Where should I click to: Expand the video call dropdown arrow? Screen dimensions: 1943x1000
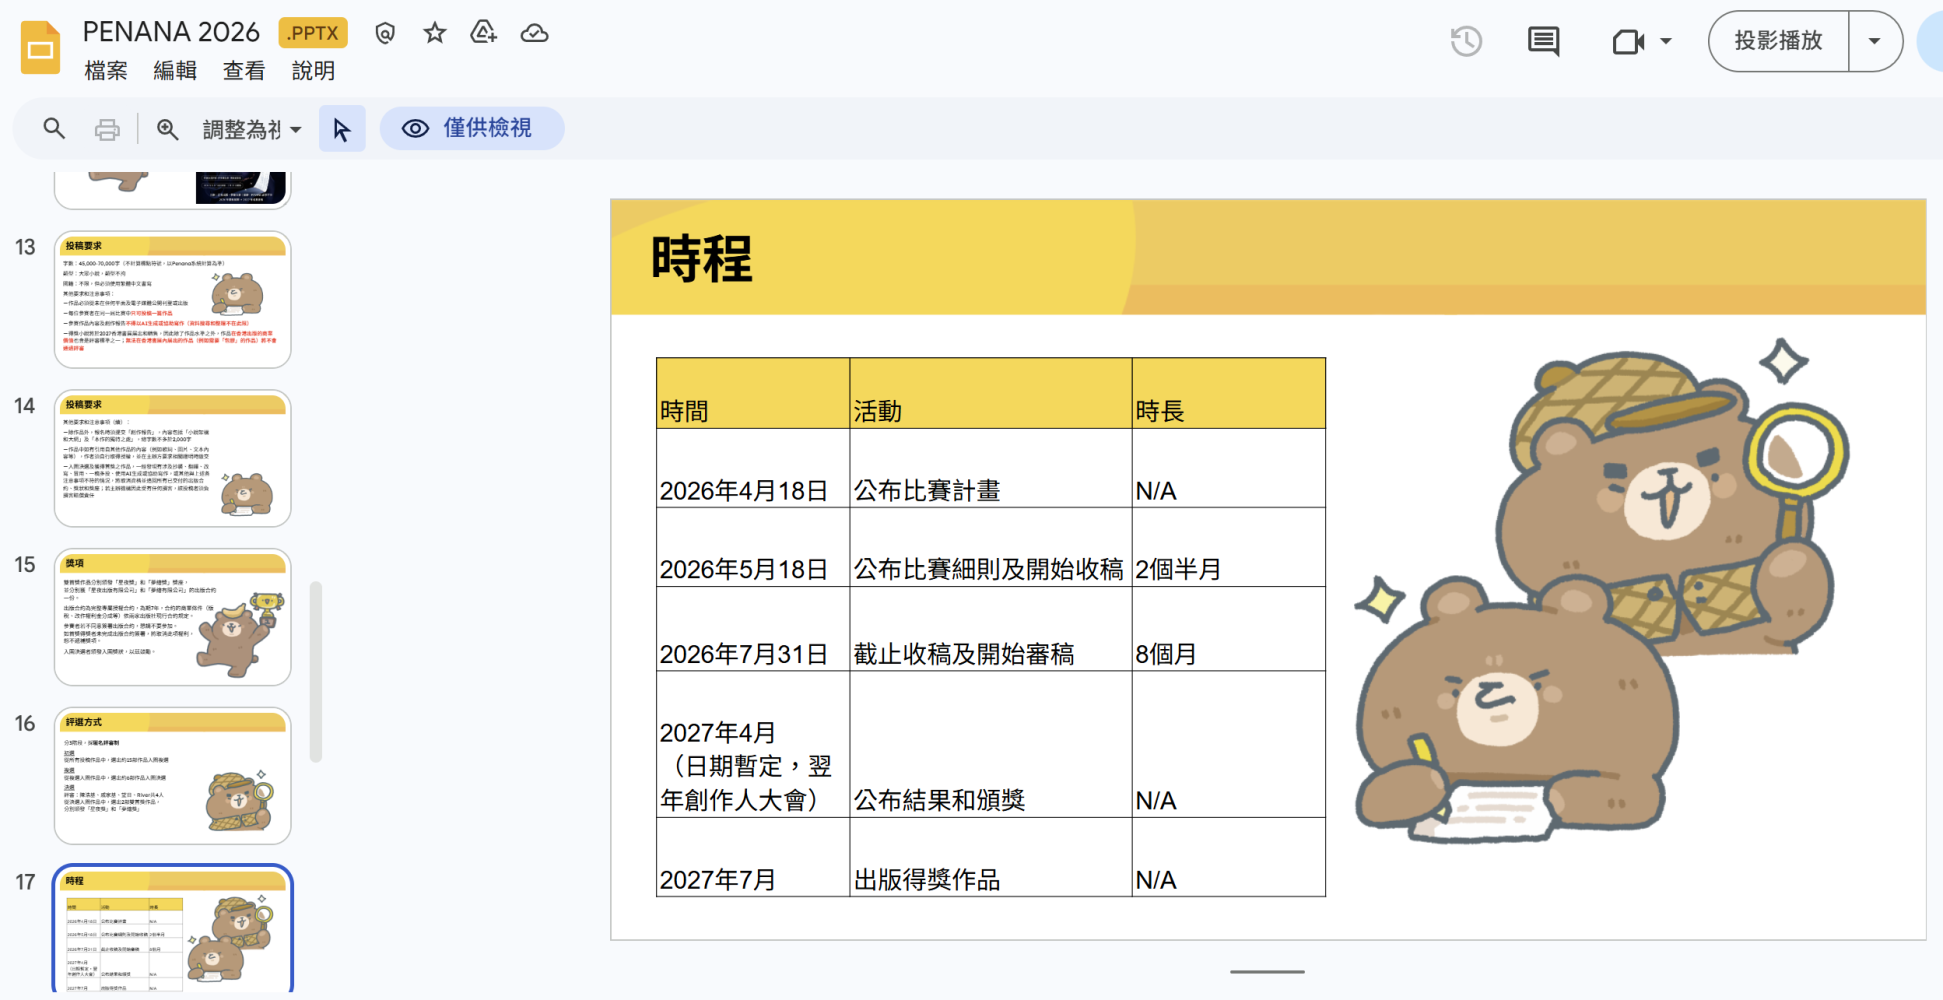coord(1666,41)
